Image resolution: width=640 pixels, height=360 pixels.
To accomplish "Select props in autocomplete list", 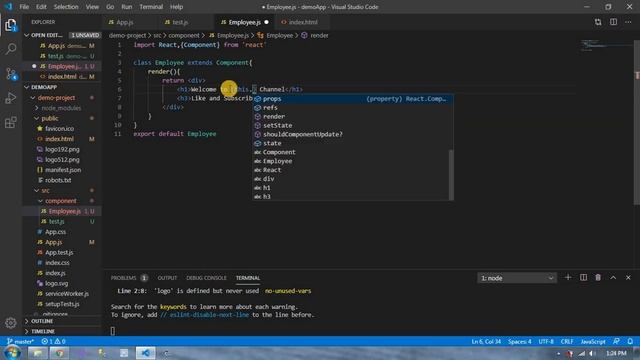I will [x=353, y=99].
